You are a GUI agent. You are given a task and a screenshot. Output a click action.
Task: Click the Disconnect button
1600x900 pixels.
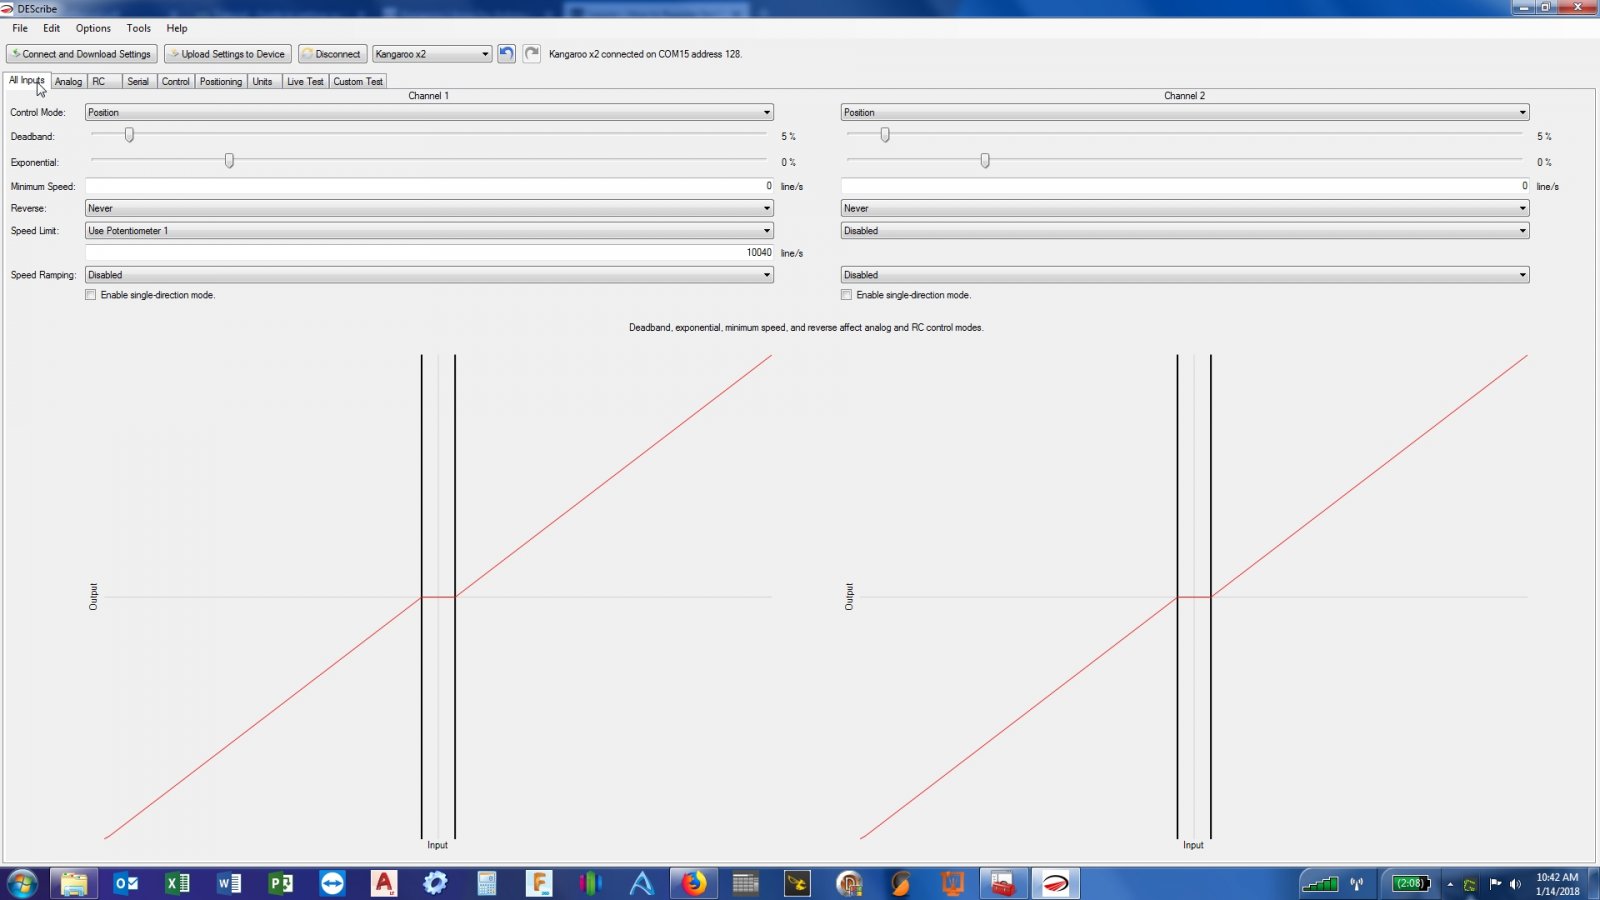[x=331, y=54]
